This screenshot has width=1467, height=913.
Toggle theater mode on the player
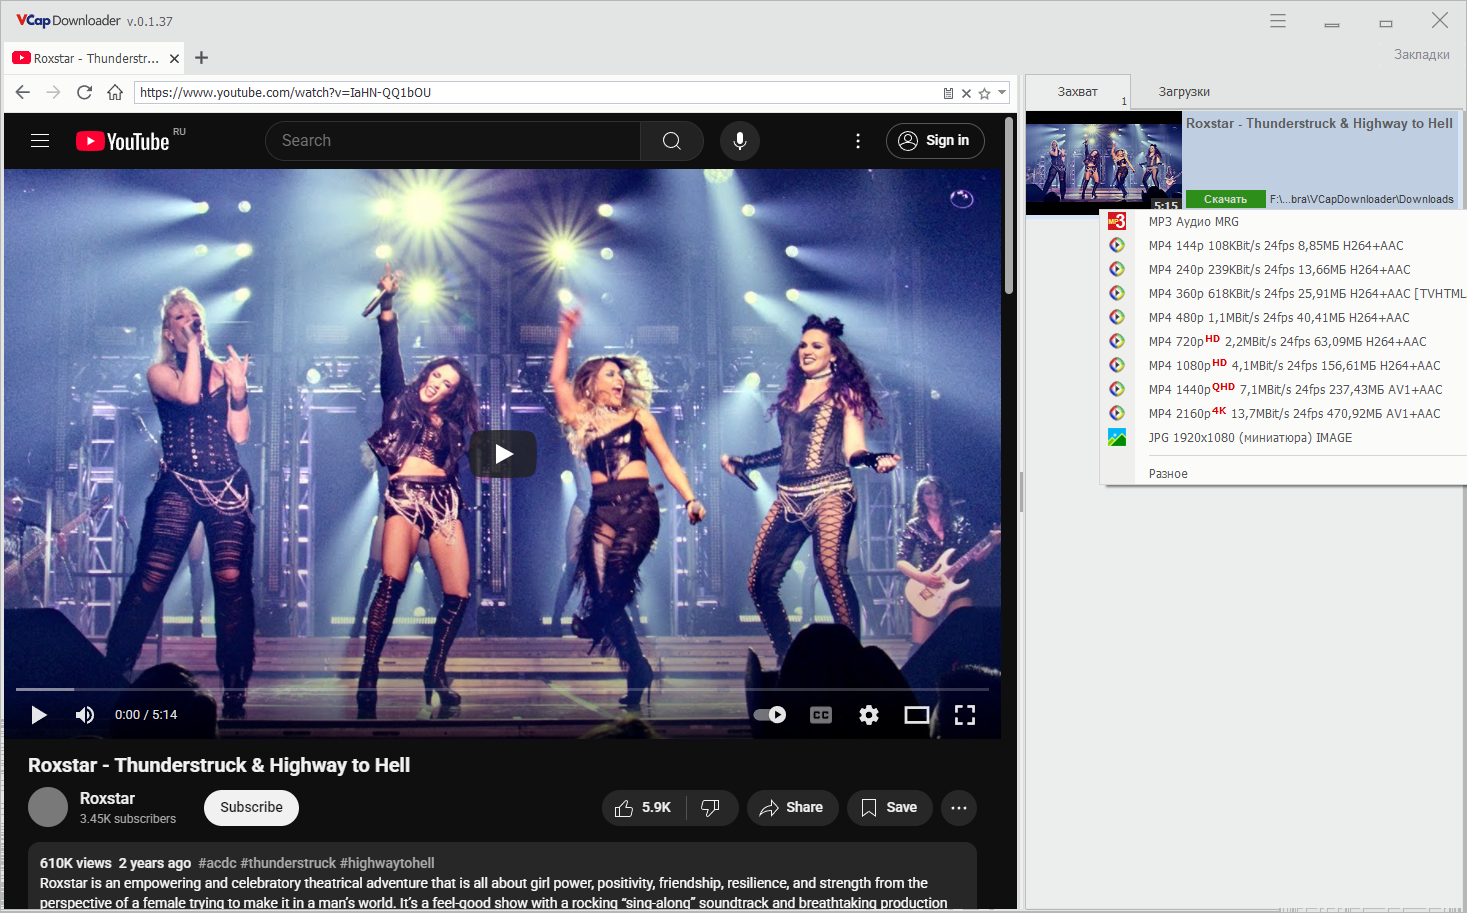coord(917,715)
